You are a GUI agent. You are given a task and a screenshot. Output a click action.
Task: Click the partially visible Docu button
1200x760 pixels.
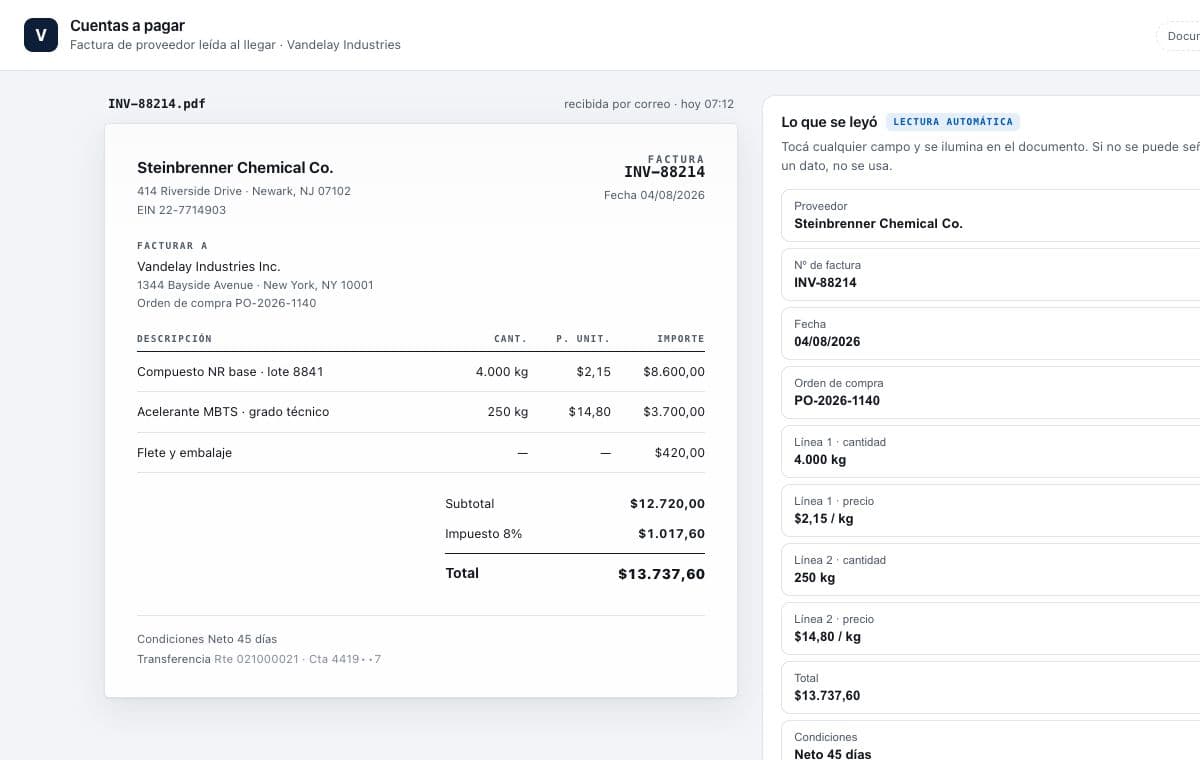pos(1179,36)
